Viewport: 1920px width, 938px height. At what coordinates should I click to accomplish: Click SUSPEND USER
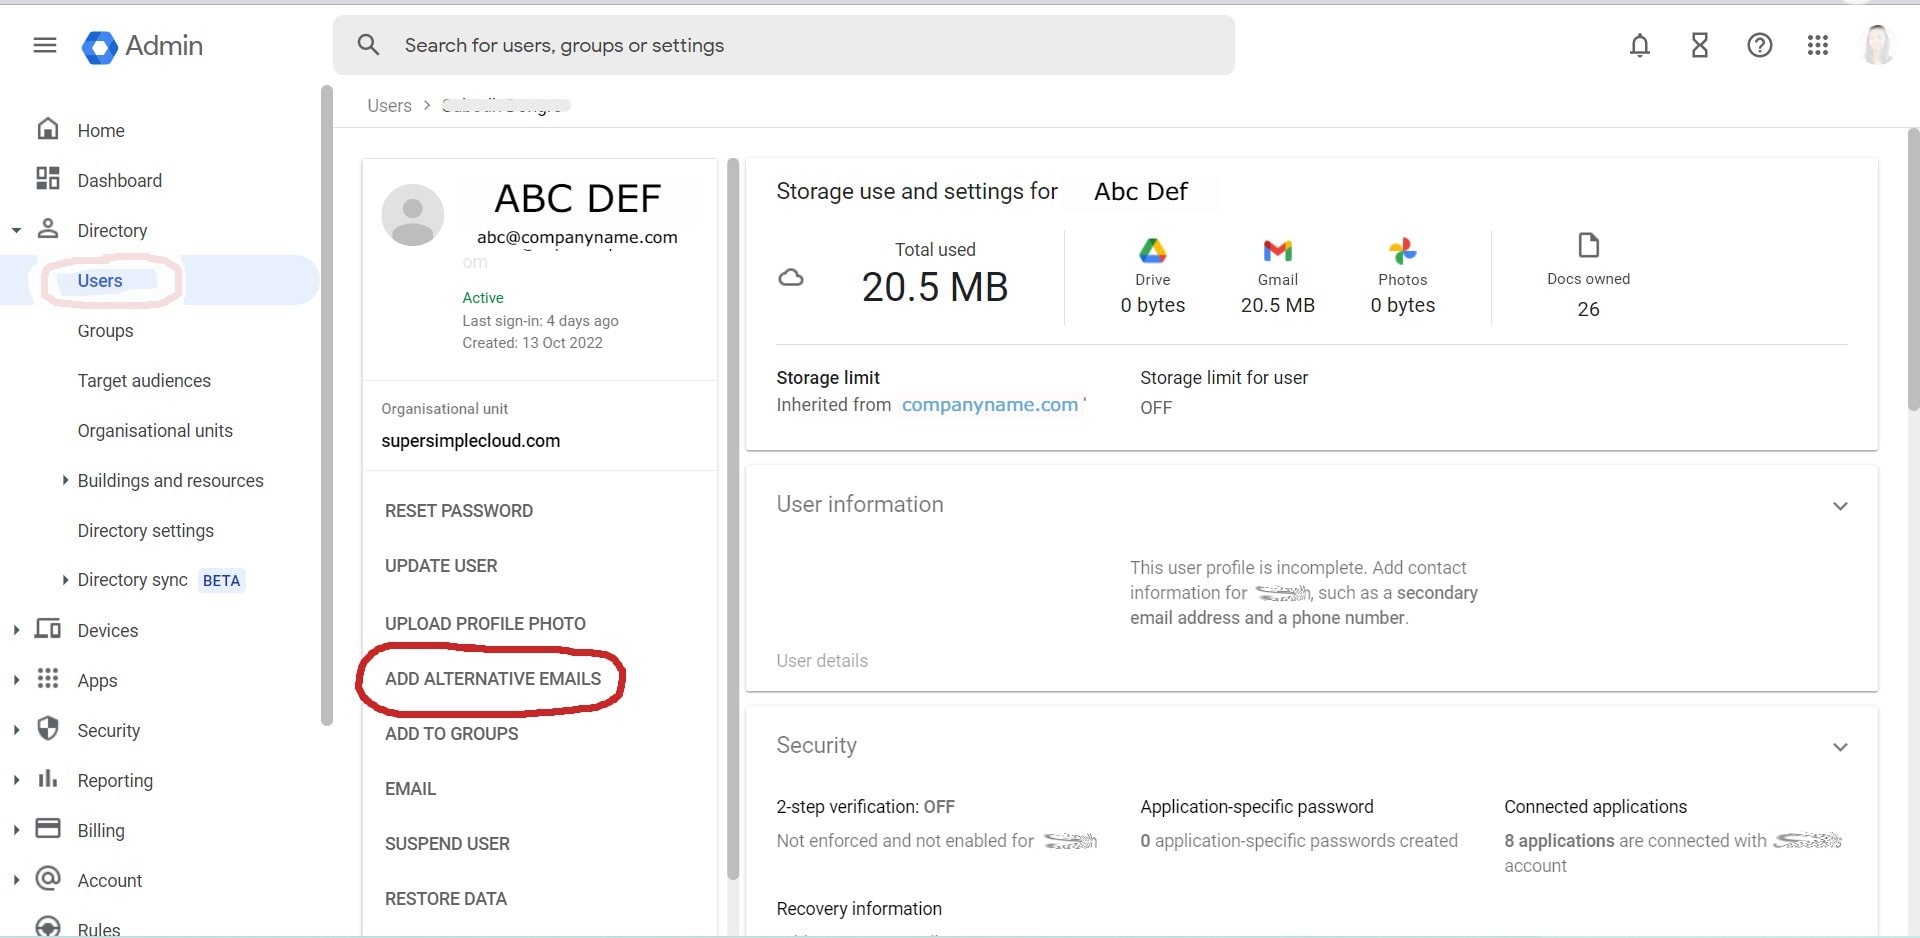click(x=447, y=843)
